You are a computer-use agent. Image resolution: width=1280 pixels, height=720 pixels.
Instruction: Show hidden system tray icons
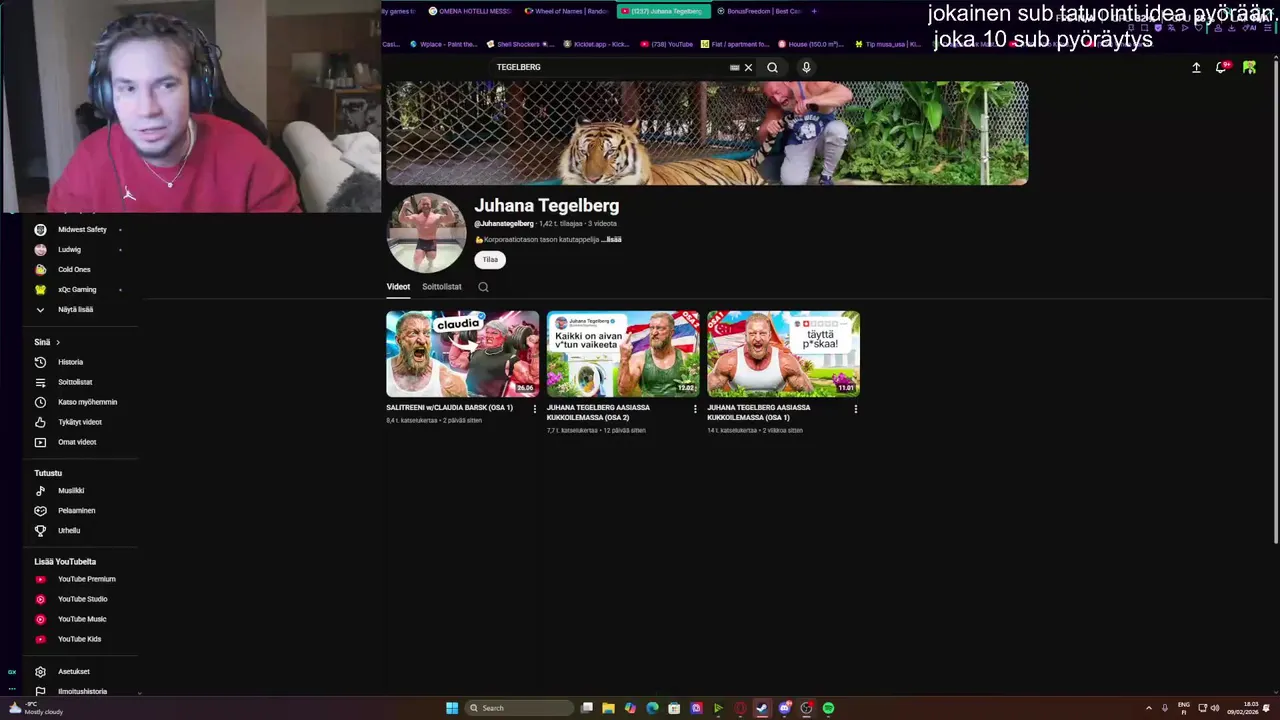tap(1148, 708)
